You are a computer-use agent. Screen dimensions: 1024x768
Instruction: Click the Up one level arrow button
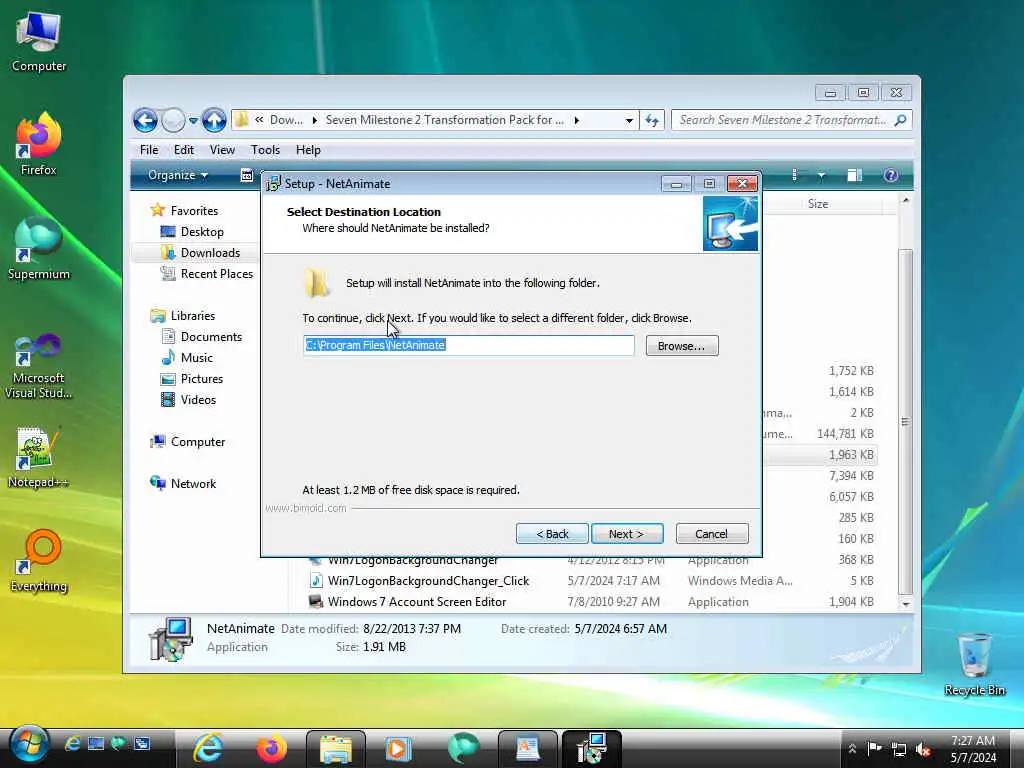(214, 120)
